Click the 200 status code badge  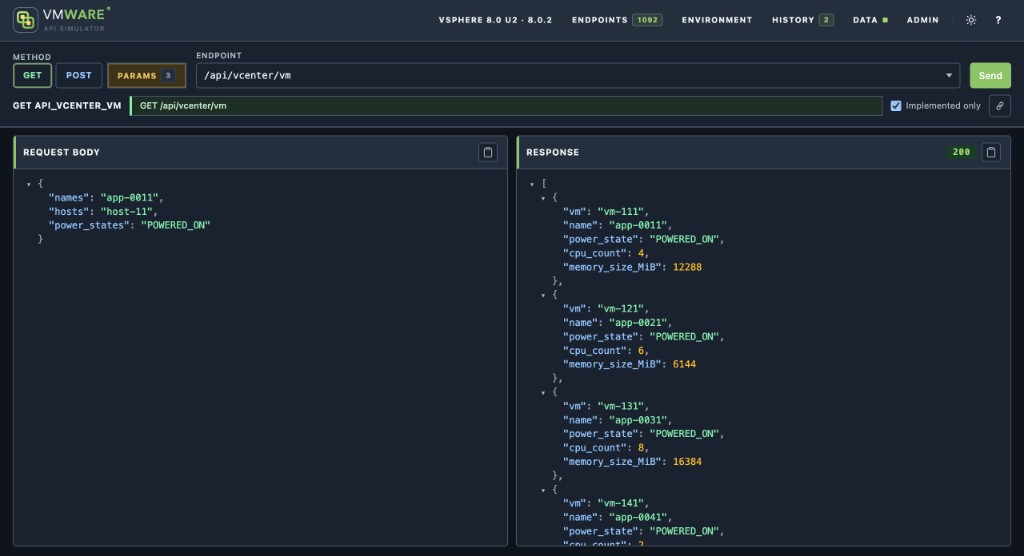tap(961, 152)
